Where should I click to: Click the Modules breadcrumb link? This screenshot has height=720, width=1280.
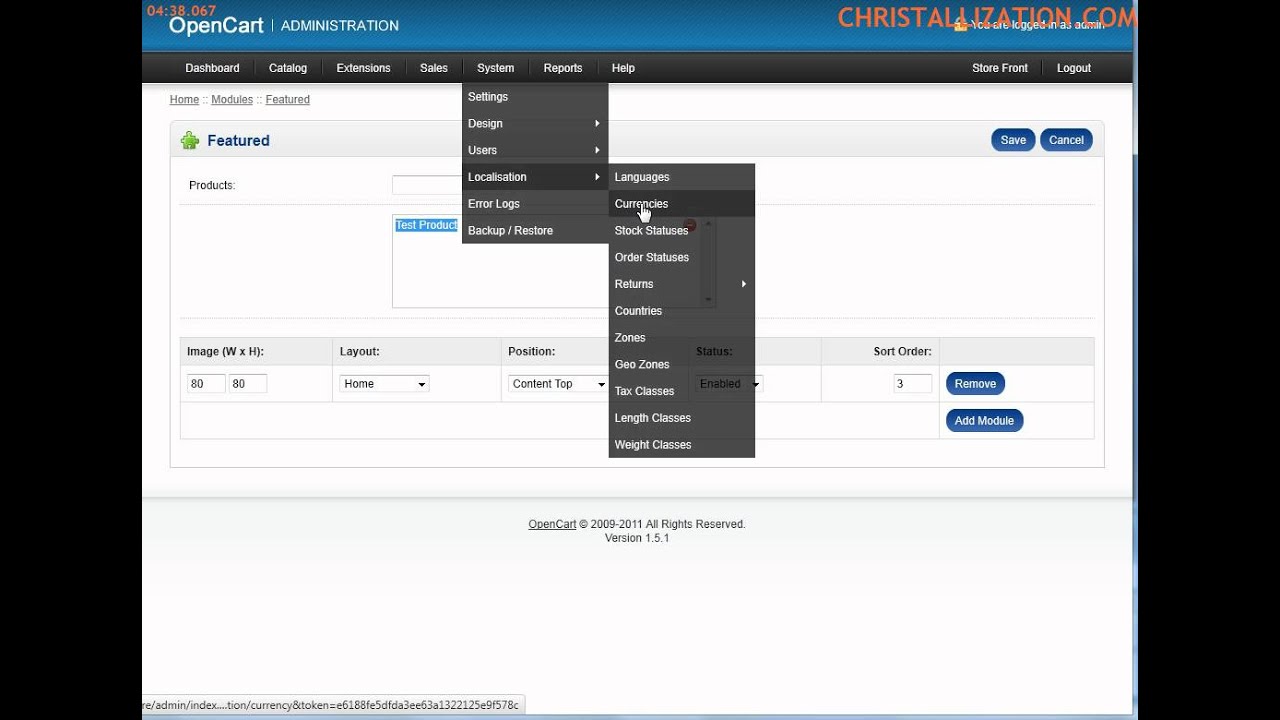pos(232,100)
